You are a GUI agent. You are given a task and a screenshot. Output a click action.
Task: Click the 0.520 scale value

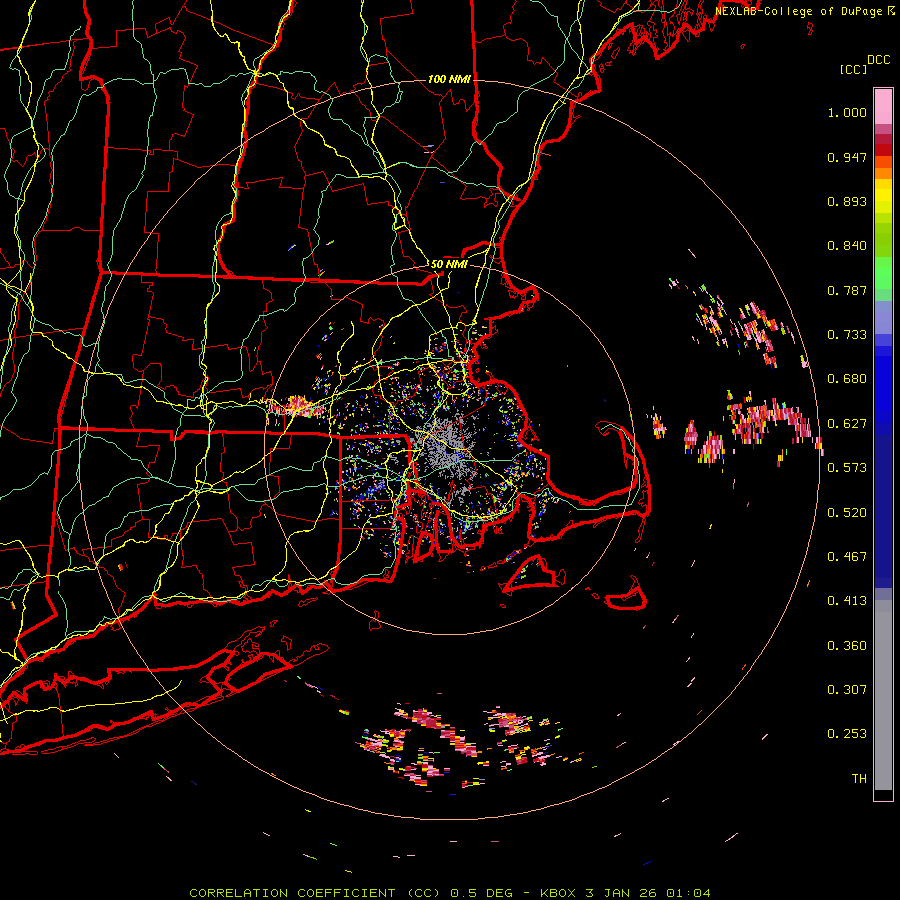(x=847, y=513)
